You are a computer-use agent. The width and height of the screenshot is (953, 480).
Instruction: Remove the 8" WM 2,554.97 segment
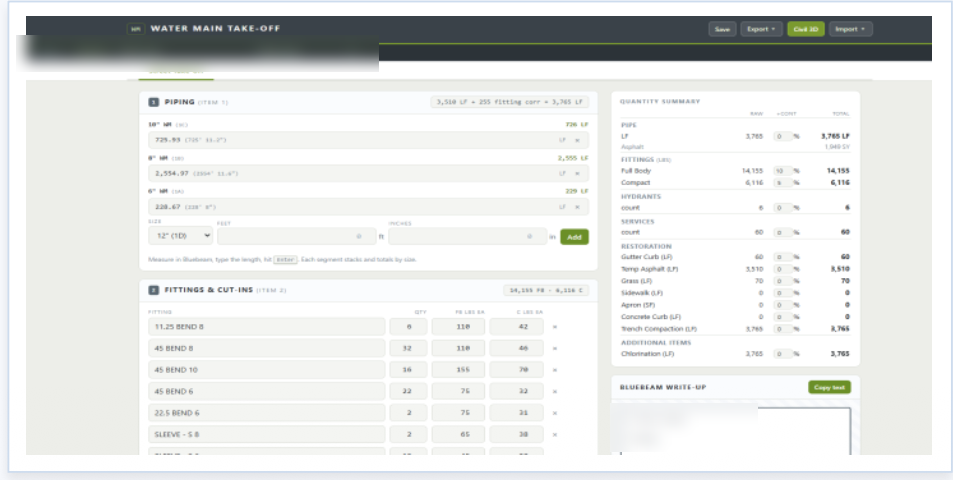(x=577, y=174)
